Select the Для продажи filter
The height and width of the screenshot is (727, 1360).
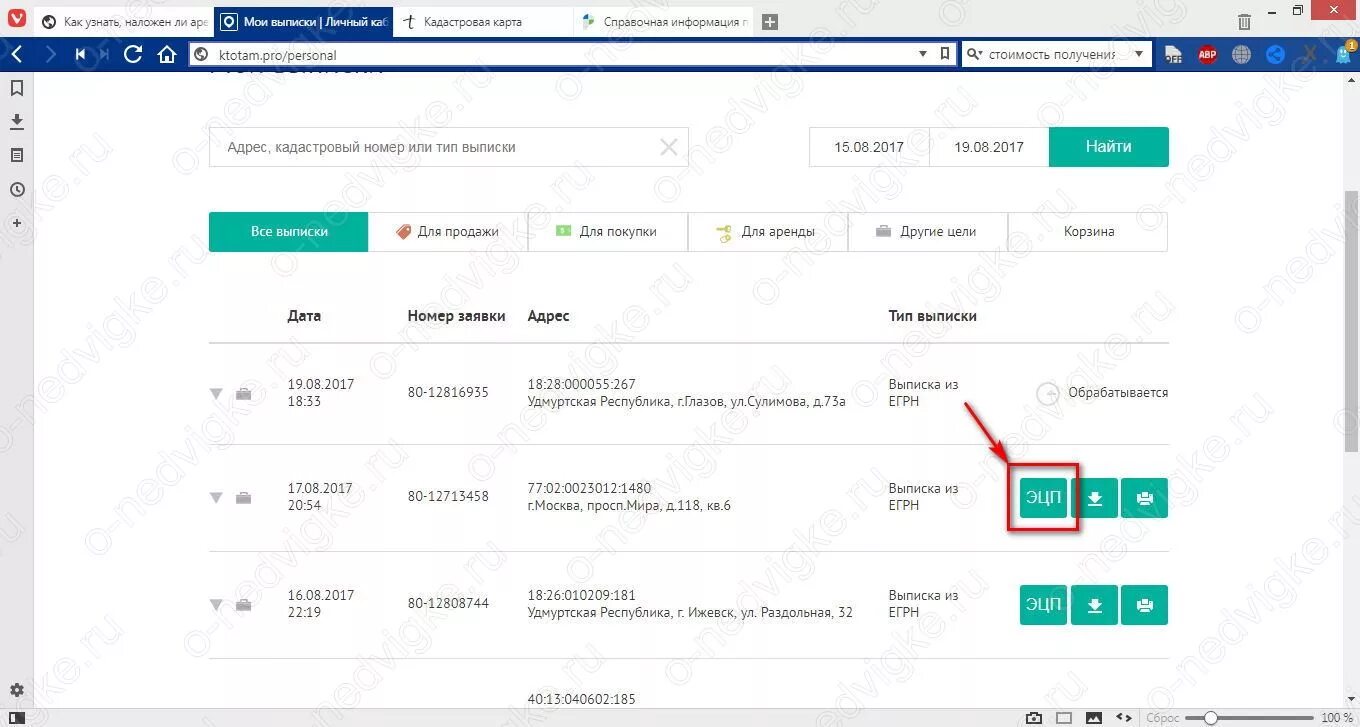[448, 232]
